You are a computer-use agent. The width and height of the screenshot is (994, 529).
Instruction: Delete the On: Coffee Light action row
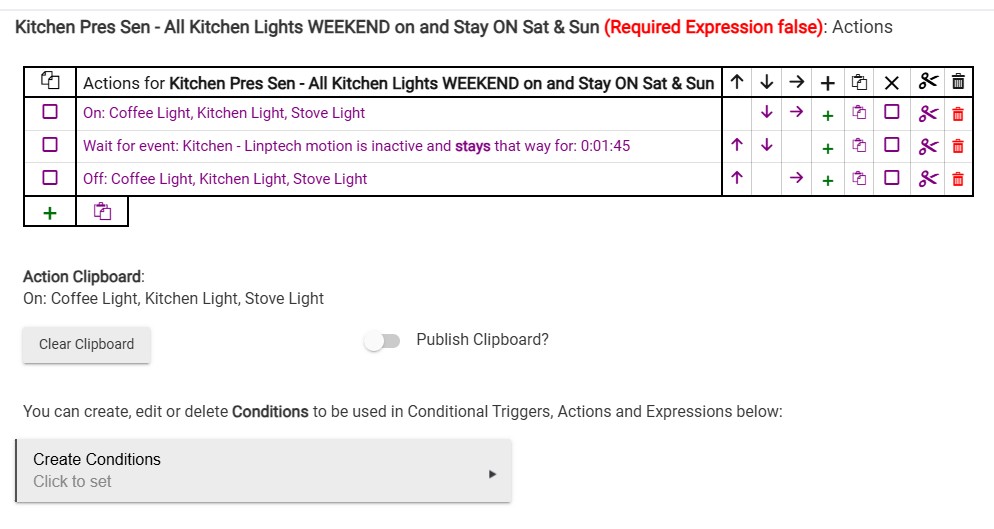pyautogui.click(x=957, y=113)
